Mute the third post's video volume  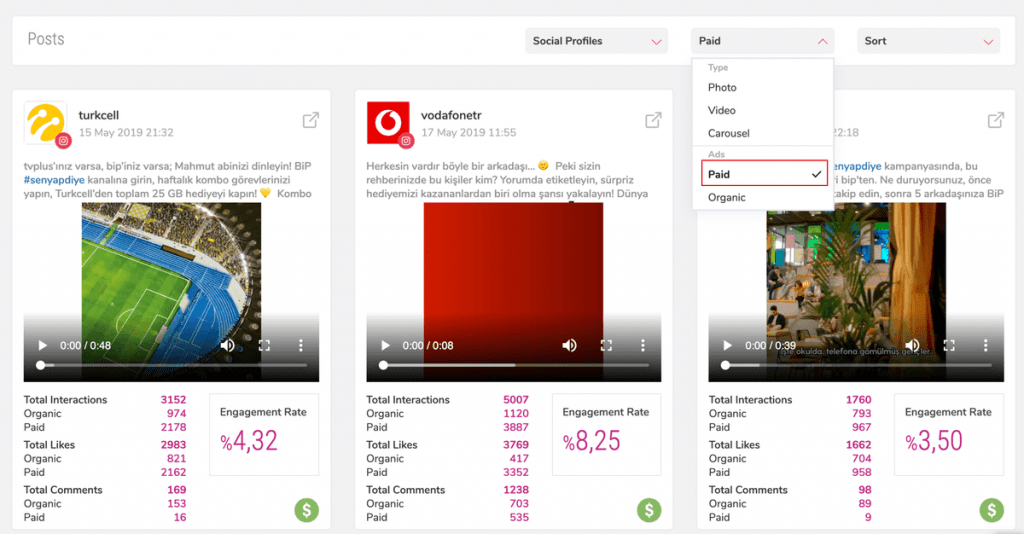click(912, 345)
